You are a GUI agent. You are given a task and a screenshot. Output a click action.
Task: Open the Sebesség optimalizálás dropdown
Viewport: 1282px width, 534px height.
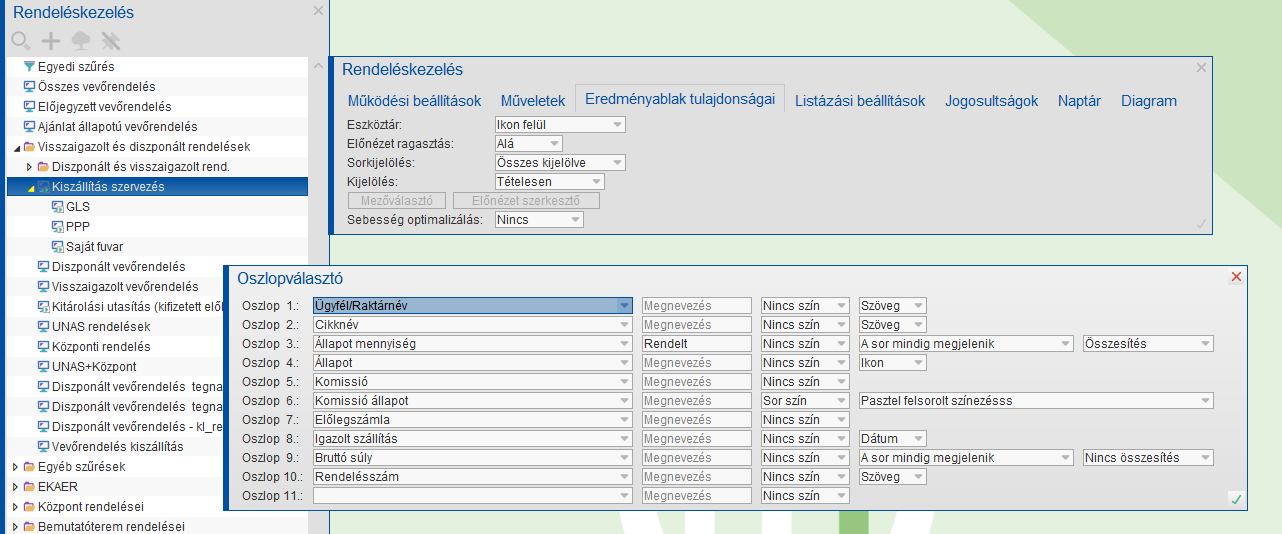[539, 219]
